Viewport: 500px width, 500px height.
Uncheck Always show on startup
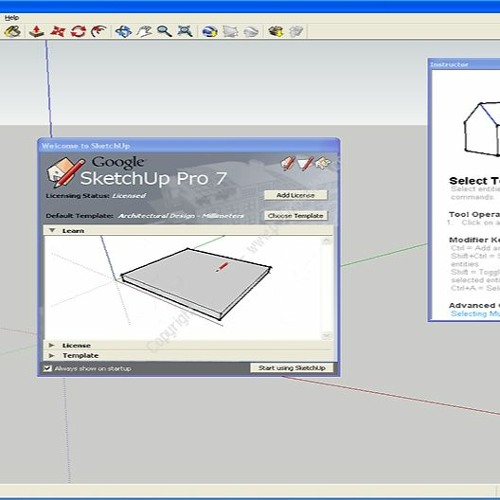pyautogui.click(x=48, y=368)
